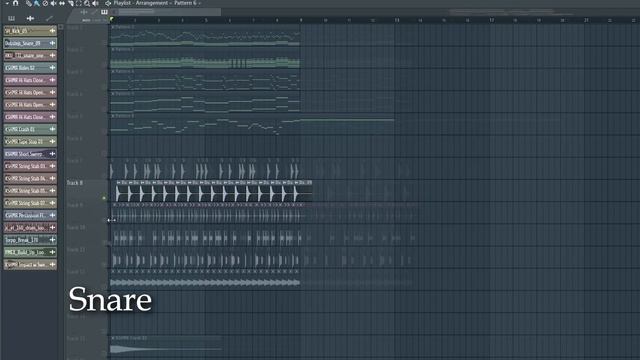
Task: Click audio icon on Dubstep_Snare_09 item
Action: [52, 43]
